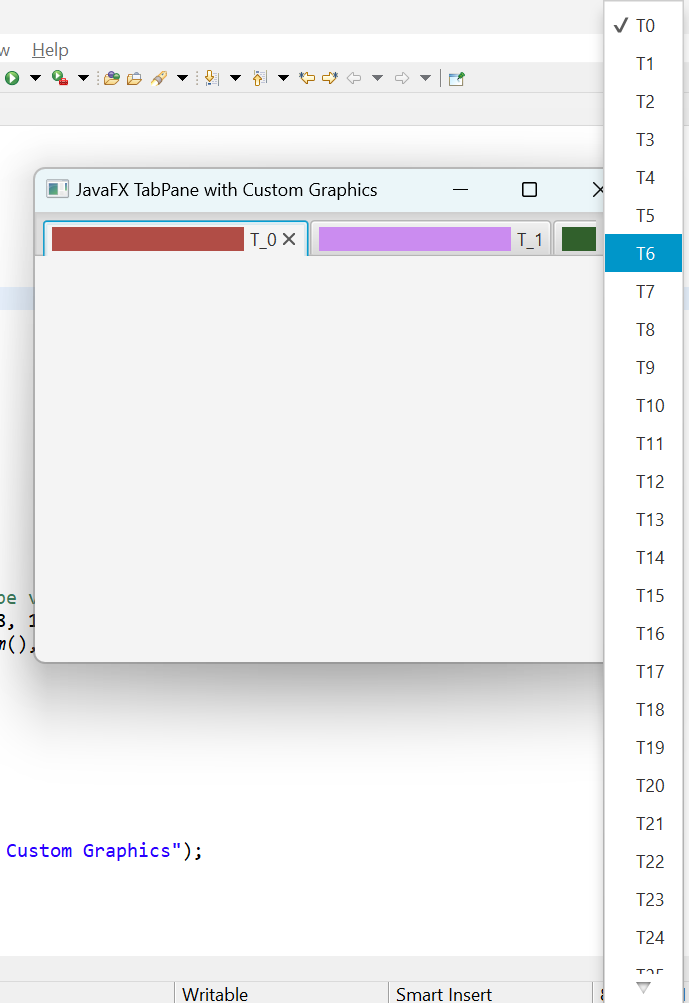This screenshot has width=689, height=1003.
Task: Click the Run Last Tool icon
Action: pyautogui.click(x=59, y=78)
